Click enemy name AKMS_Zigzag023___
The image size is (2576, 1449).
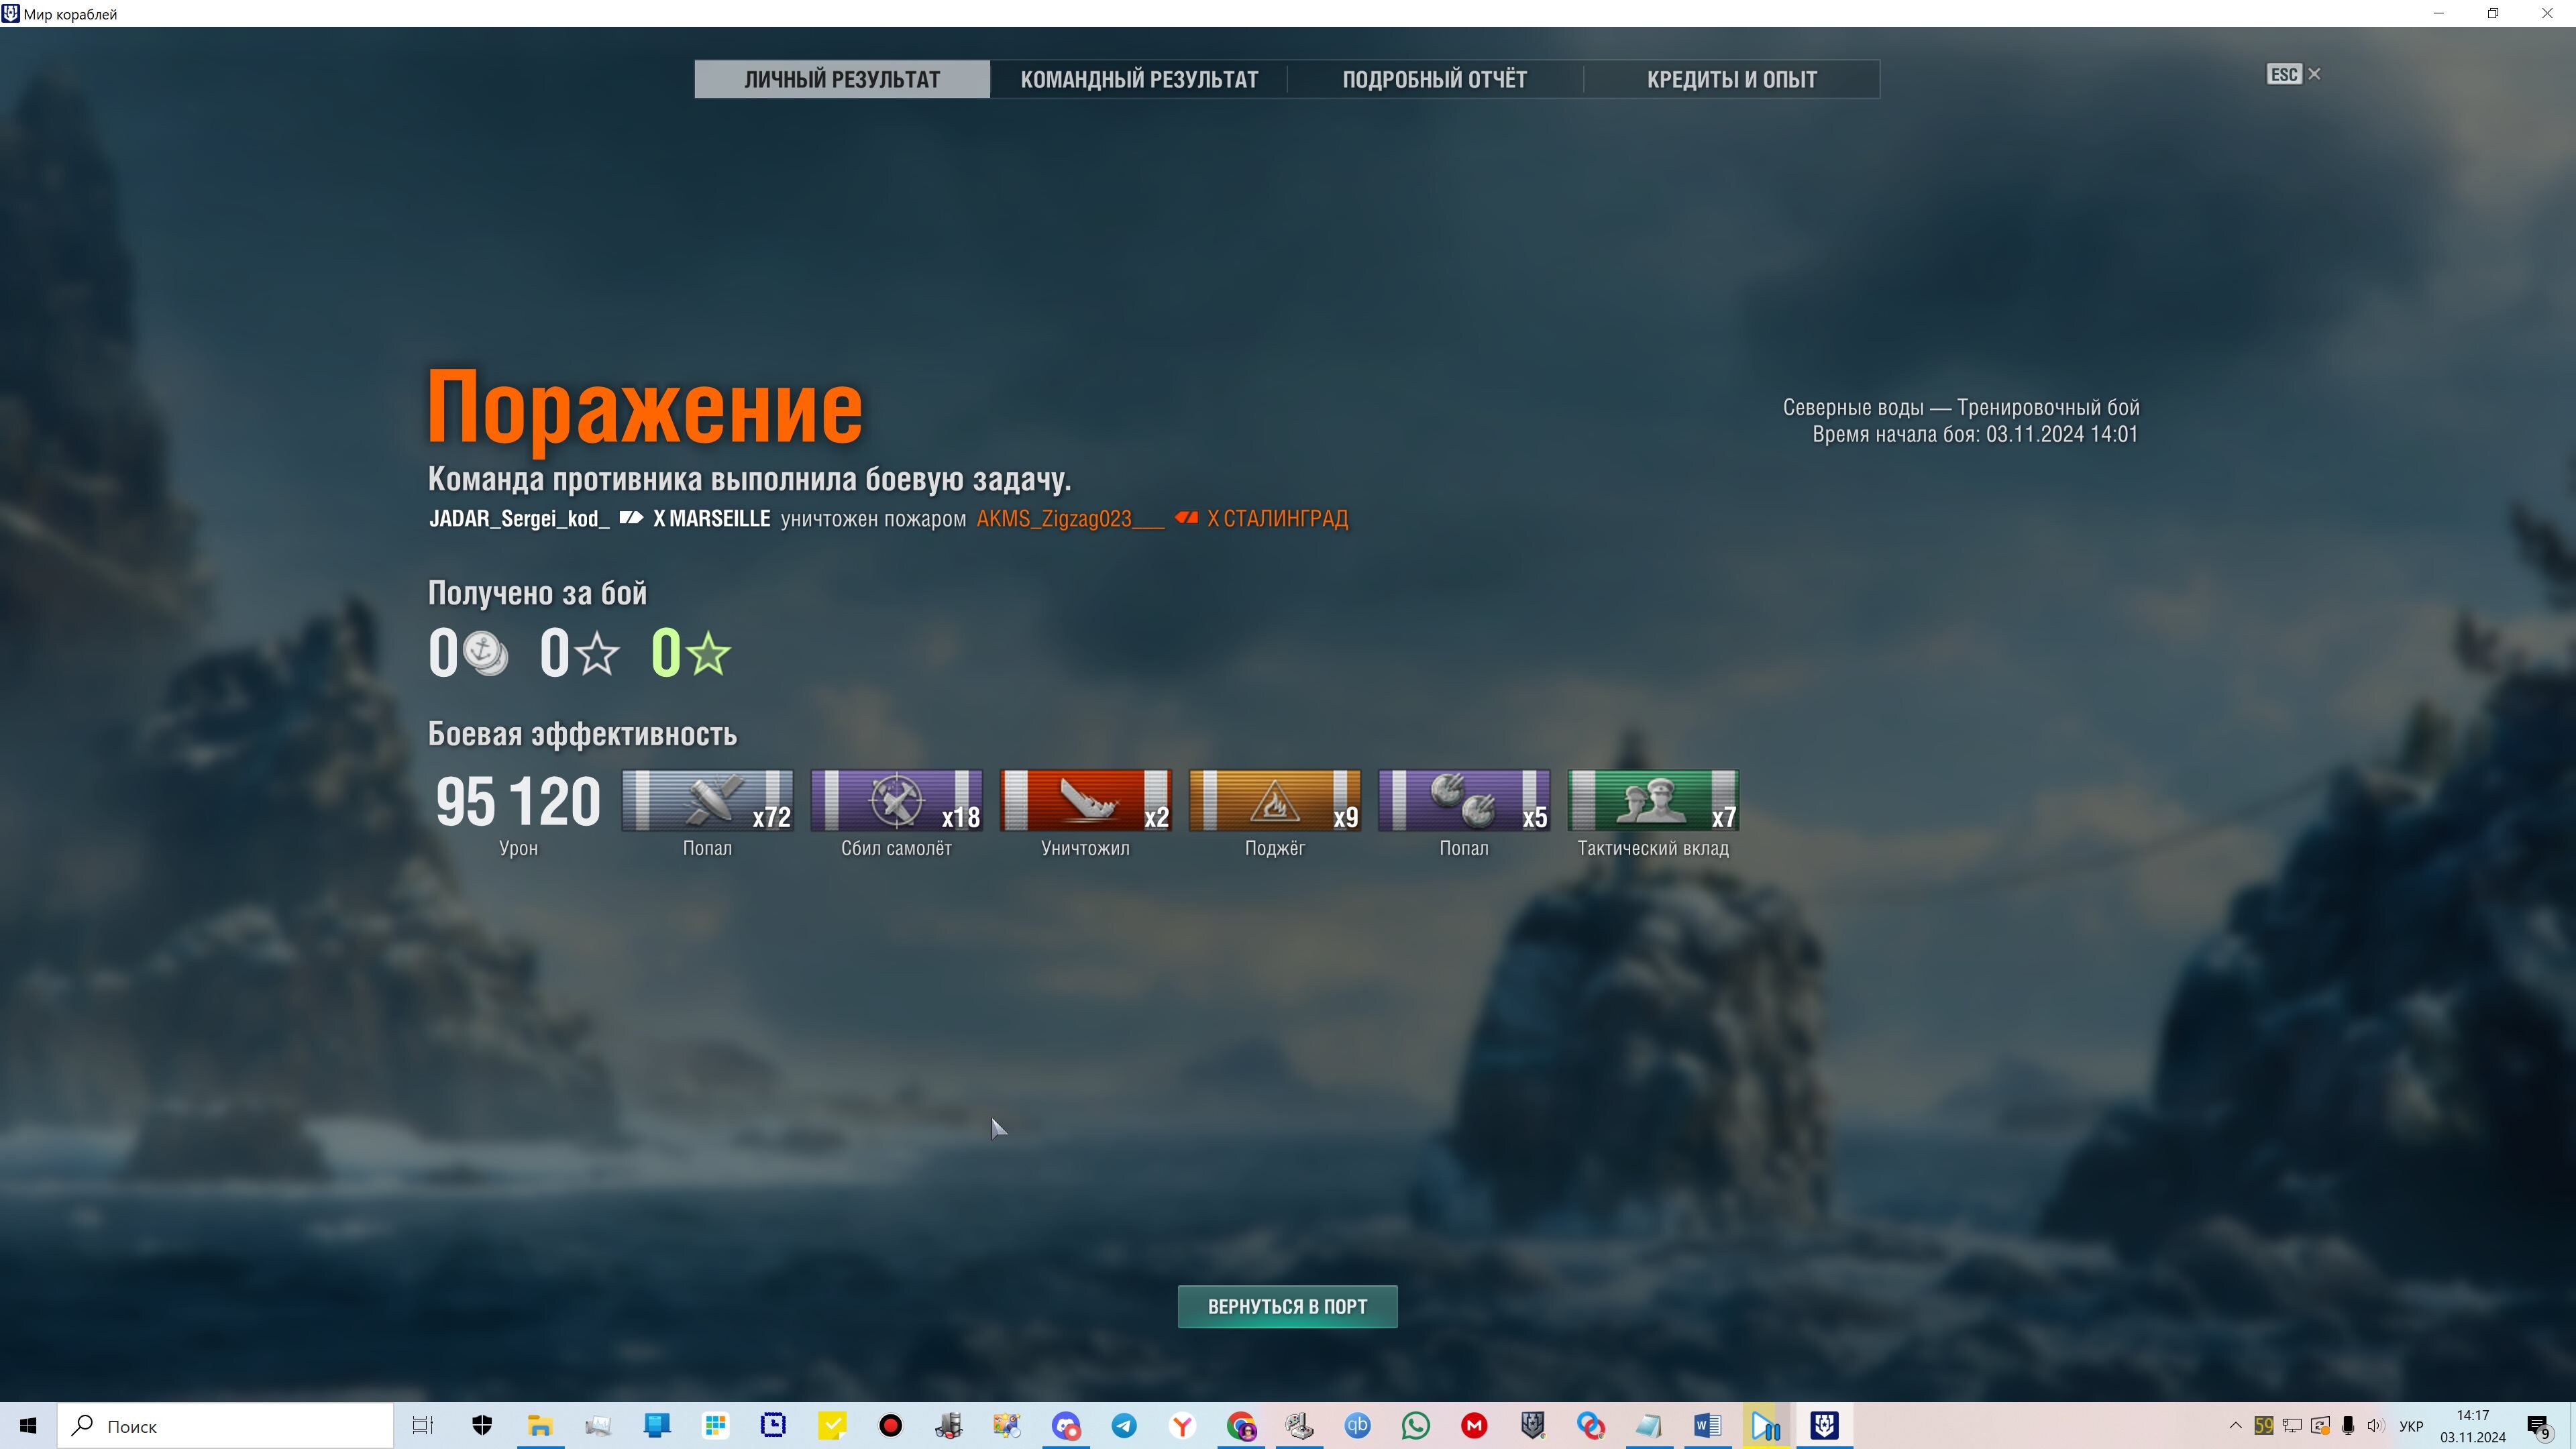coord(1070,518)
